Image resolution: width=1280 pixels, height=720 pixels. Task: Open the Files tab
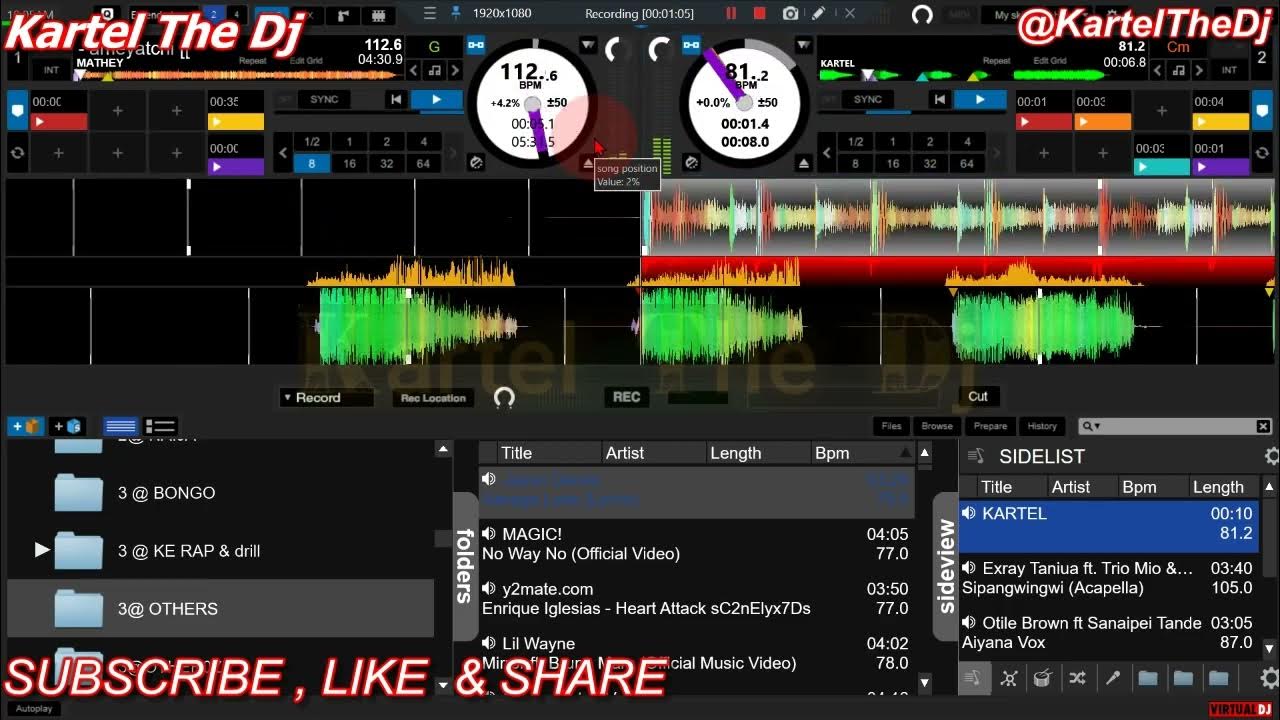(x=891, y=426)
